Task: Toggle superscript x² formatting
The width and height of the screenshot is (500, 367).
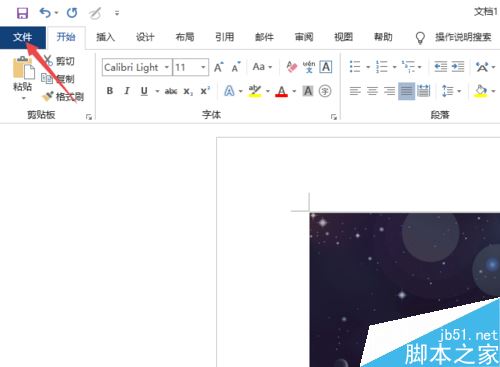Action: tap(205, 91)
